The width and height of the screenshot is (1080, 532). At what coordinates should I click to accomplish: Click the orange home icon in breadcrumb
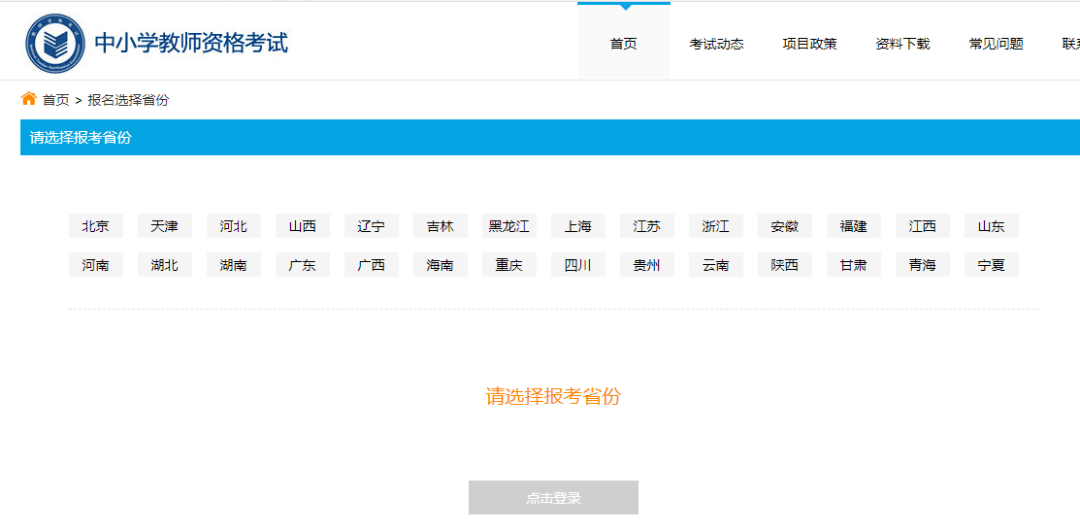(28, 99)
